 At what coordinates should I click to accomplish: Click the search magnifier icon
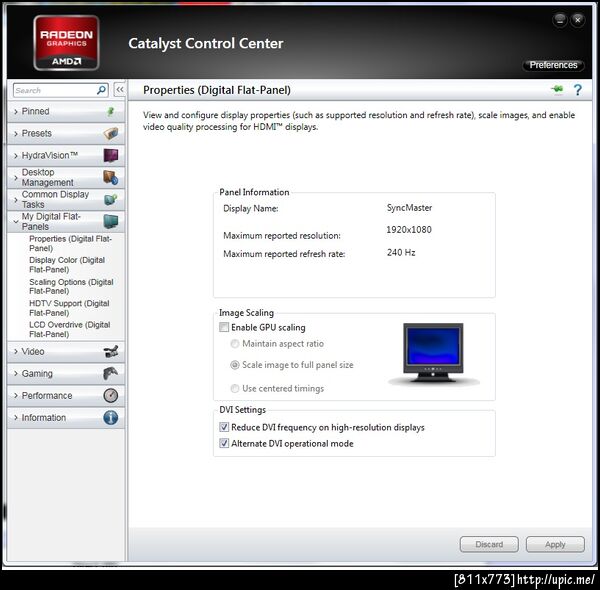(x=101, y=90)
